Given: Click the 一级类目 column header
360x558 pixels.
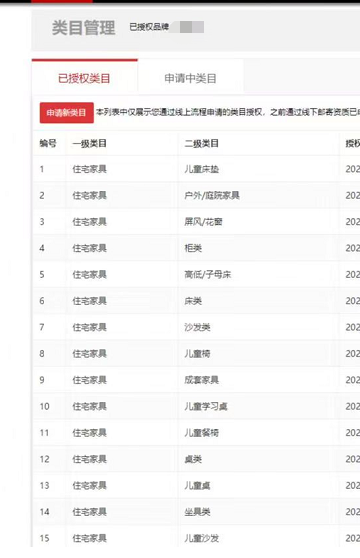Looking at the screenshot, I should pos(90,143).
